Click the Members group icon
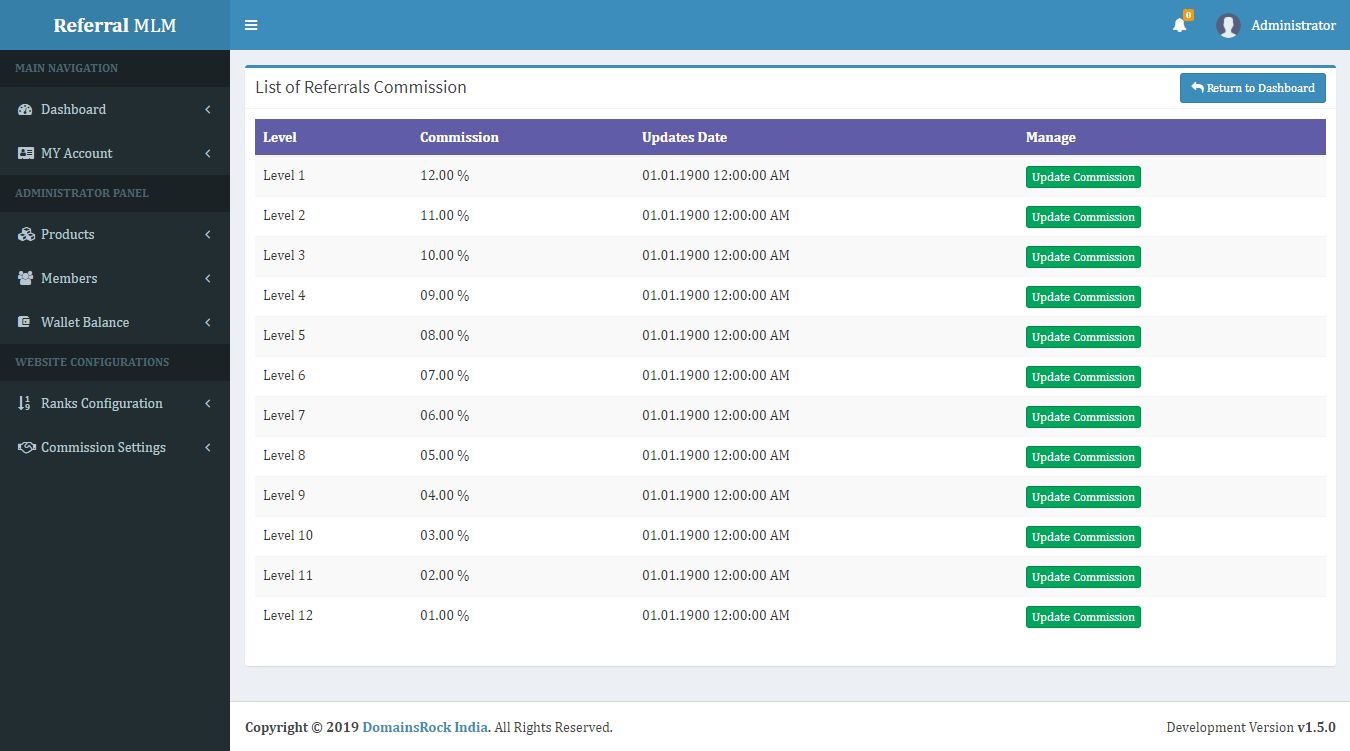The height and width of the screenshot is (751, 1350). coord(26,279)
